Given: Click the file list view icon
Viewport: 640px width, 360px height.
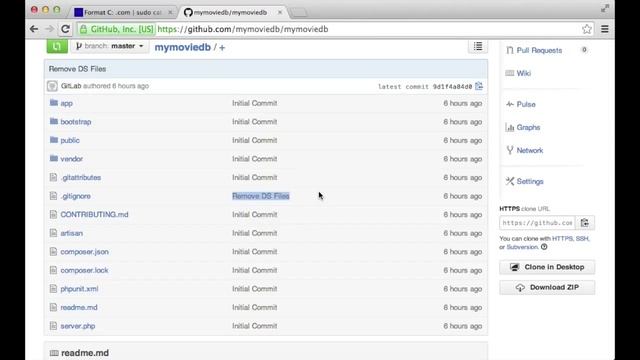Looking at the screenshot, I should click(x=478, y=46).
